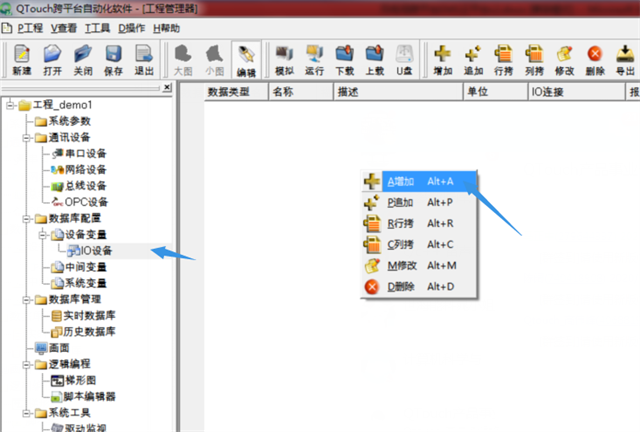This screenshot has height=432, width=640.
Task: Collapse the 设备变量 tree node
Action: coord(43,235)
